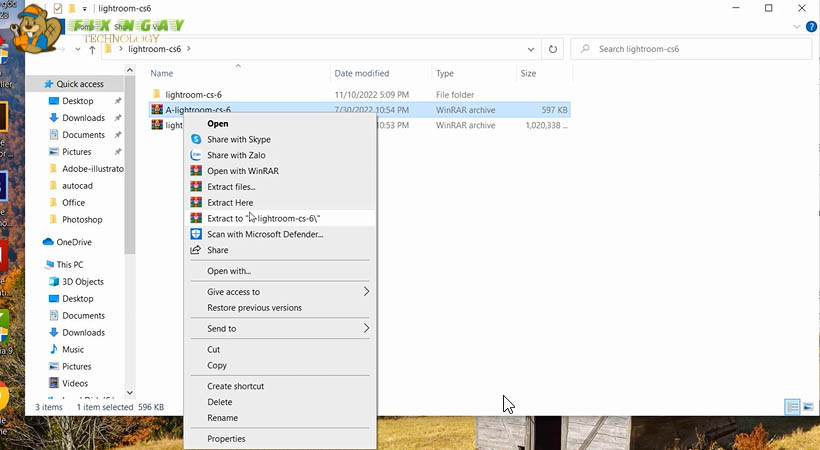This screenshot has width=820, height=450.
Task: Expand the path arrow after lightroom-cs6
Action: click(188, 49)
